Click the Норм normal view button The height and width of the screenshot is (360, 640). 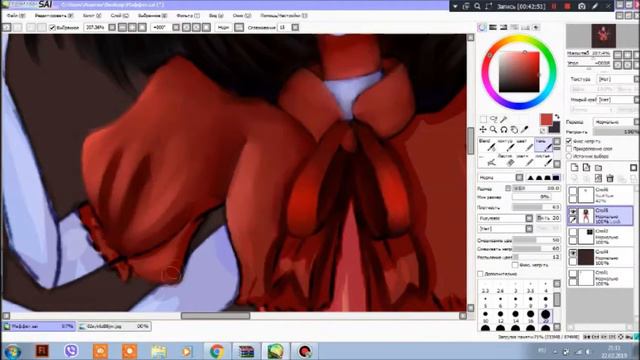point(224,27)
